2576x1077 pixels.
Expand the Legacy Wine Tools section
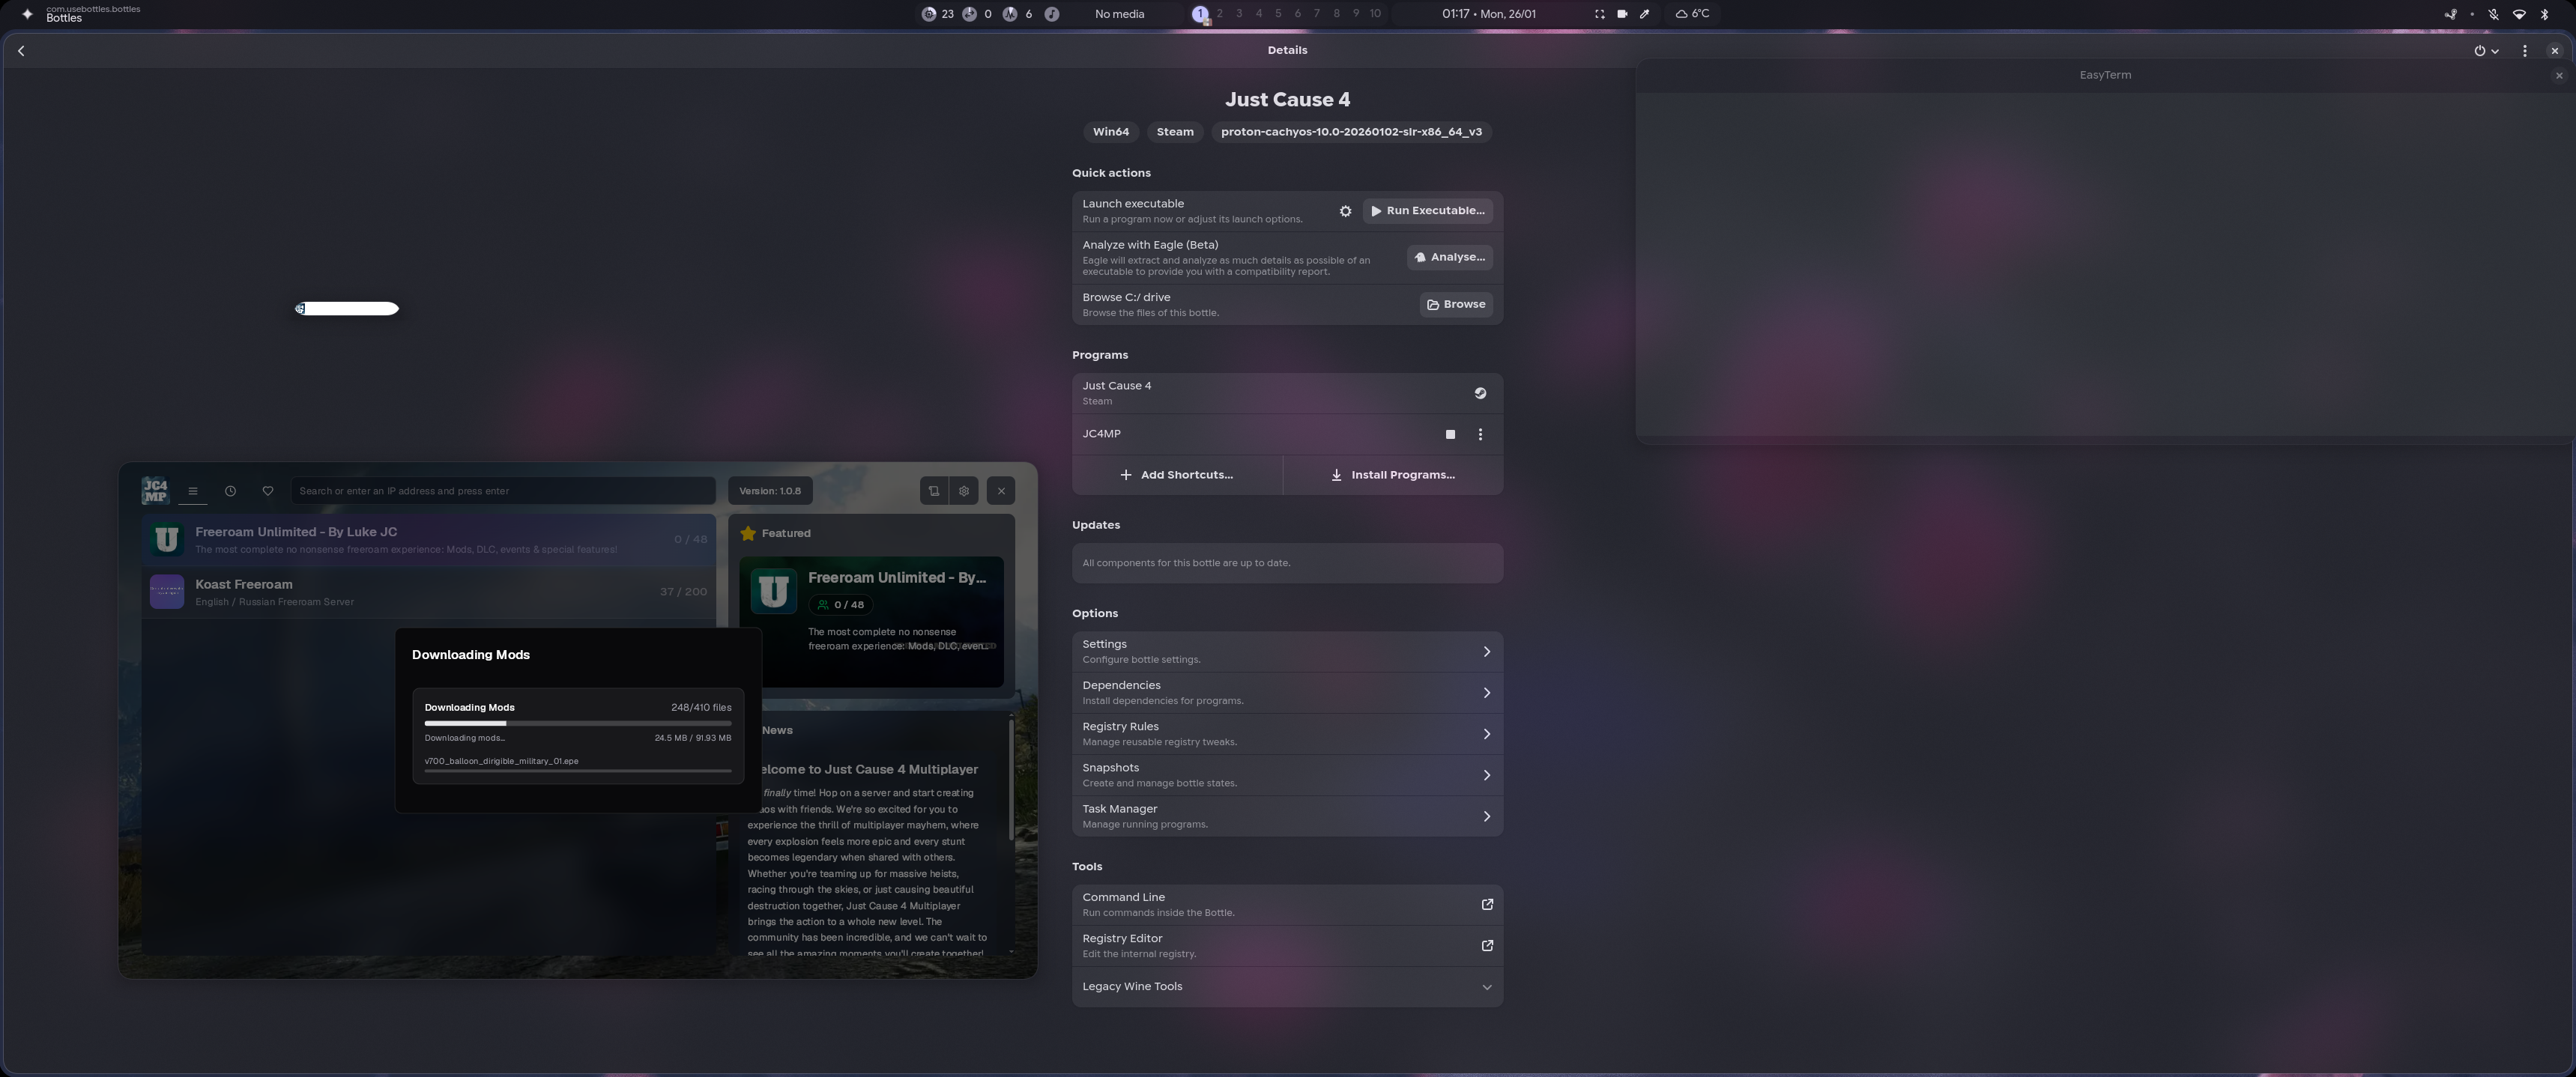[x=1486, y=987]
